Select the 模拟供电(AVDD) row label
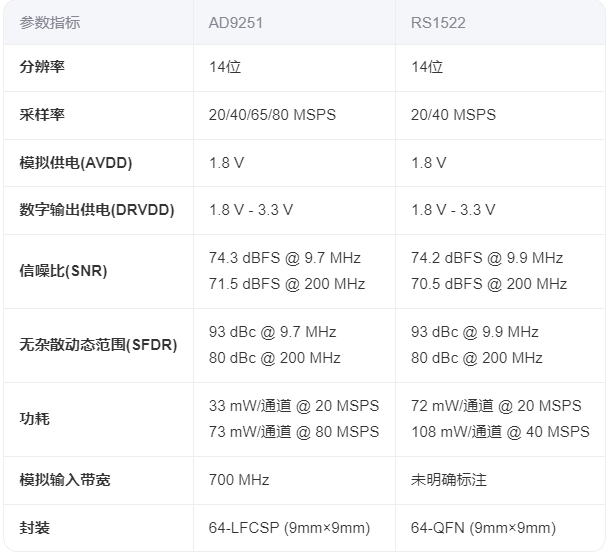 [76, 163]
